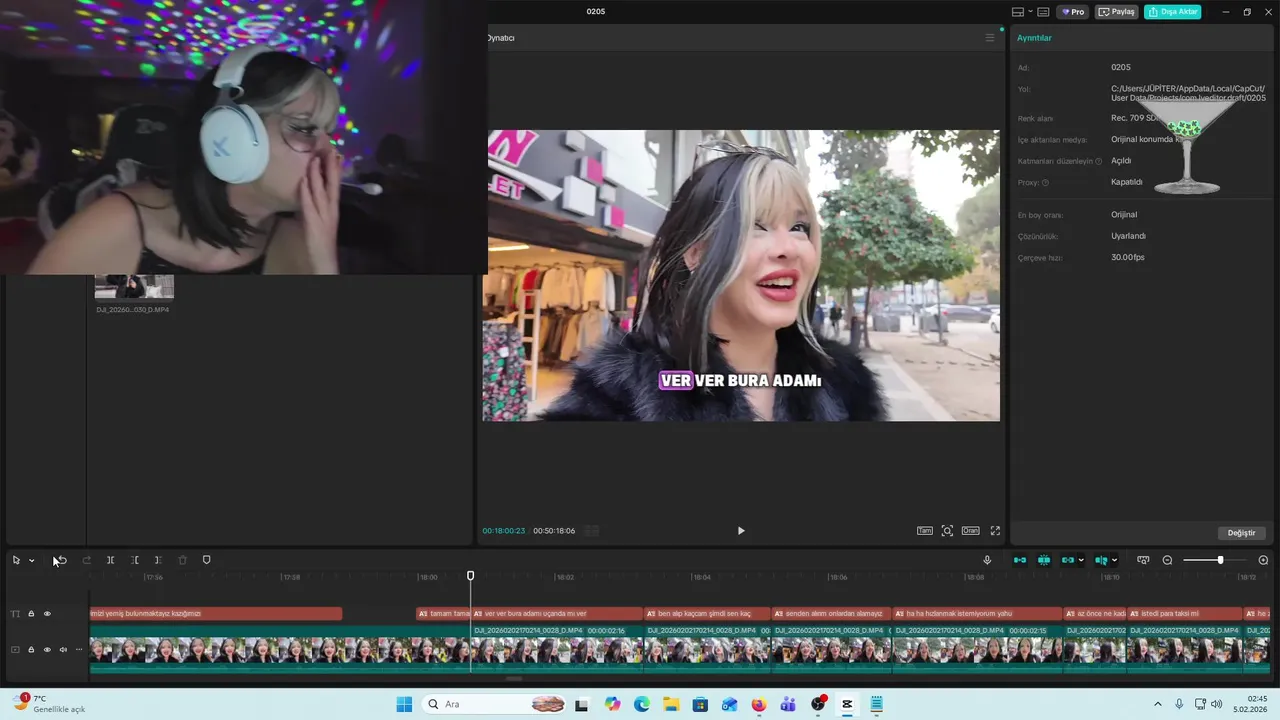Open timeline cover/shortcut settings icon

click(1143, 560)
